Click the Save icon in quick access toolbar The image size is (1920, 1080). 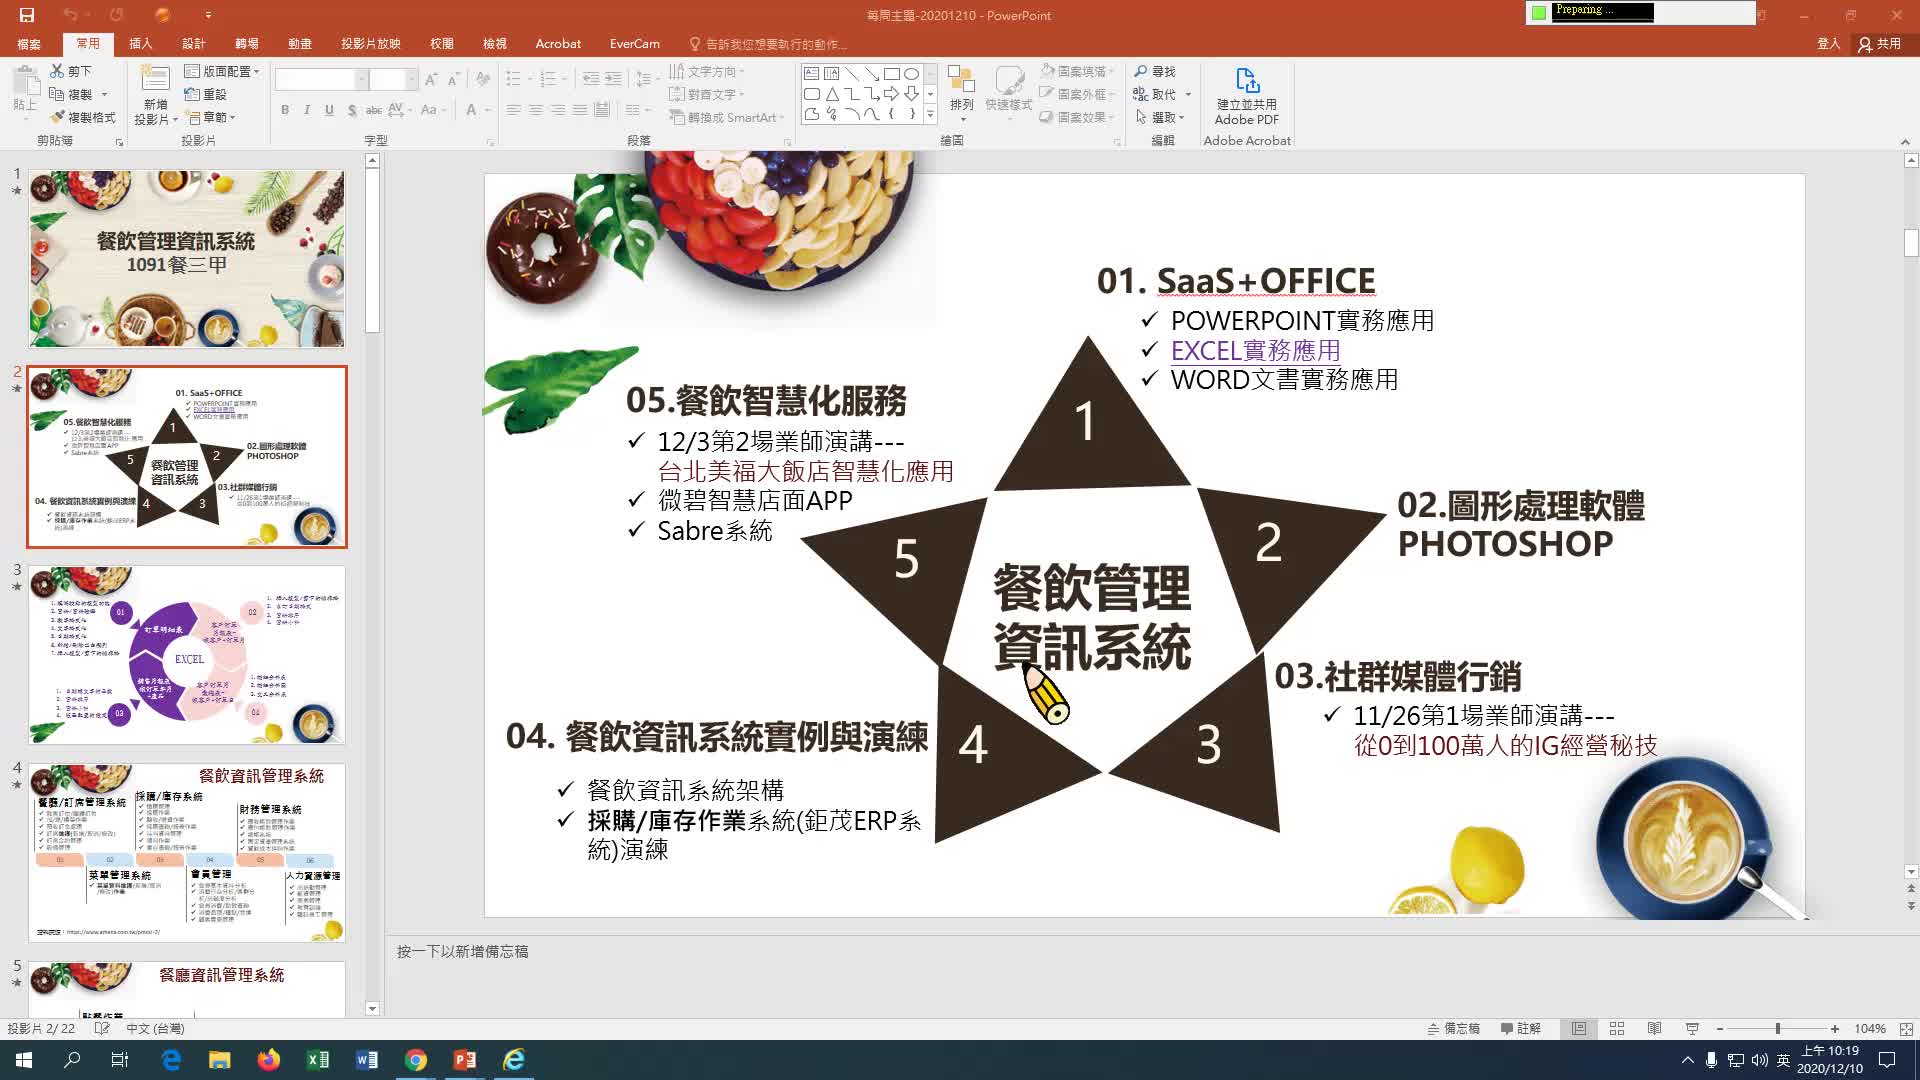click(x=27, y=15)
